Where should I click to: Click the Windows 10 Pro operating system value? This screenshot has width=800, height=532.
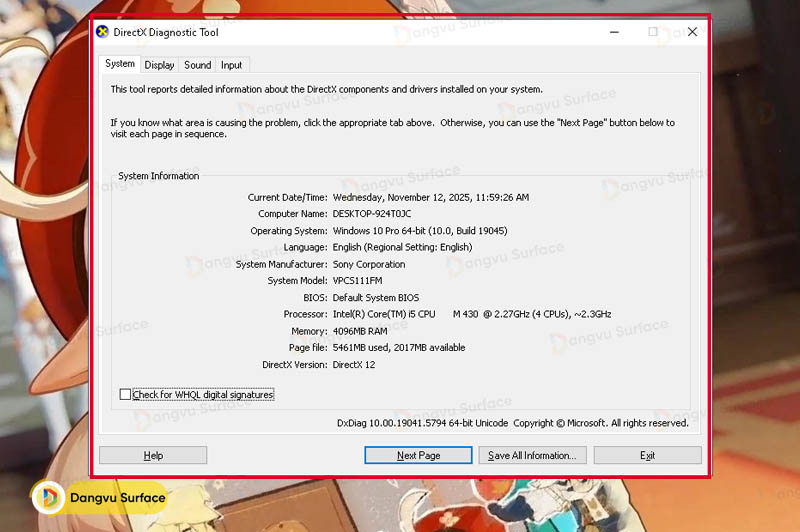(419, 231)
